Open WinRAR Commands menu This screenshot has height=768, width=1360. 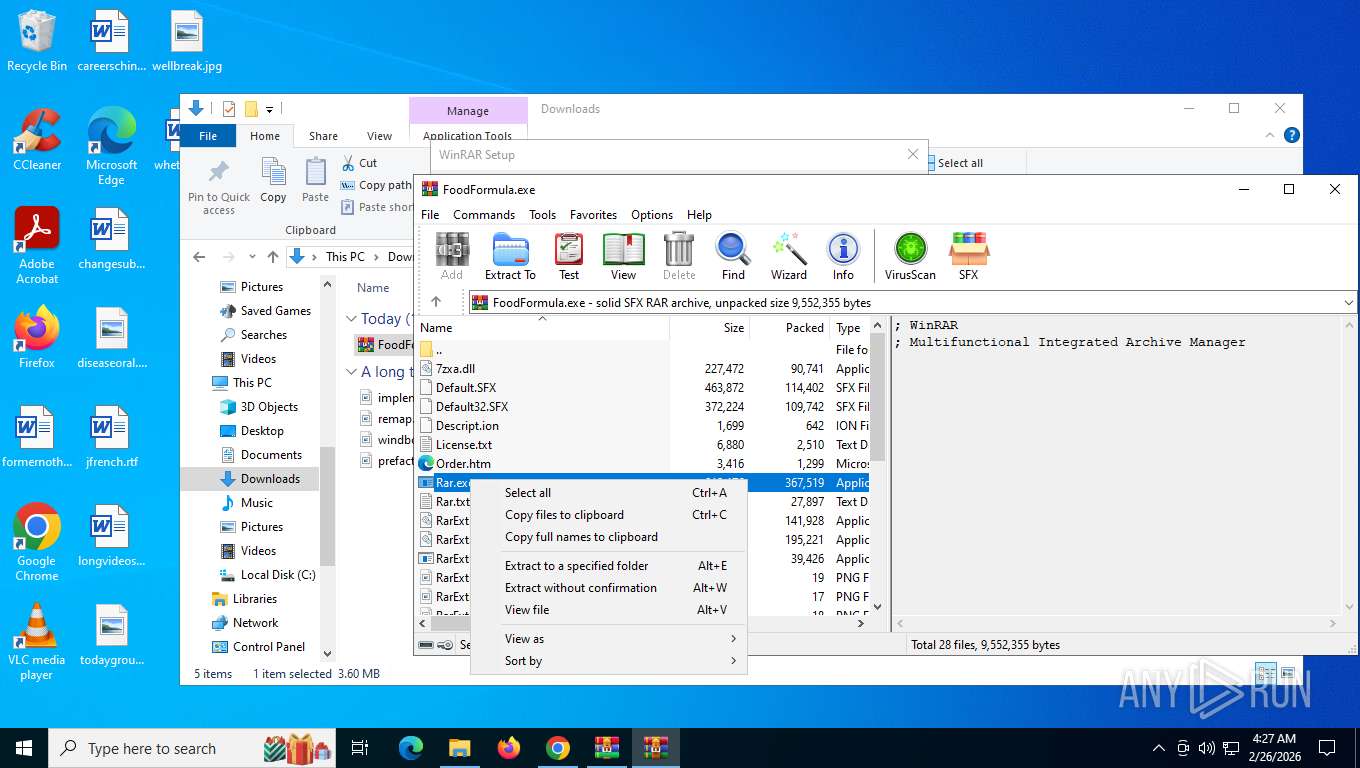click(484, 215)
